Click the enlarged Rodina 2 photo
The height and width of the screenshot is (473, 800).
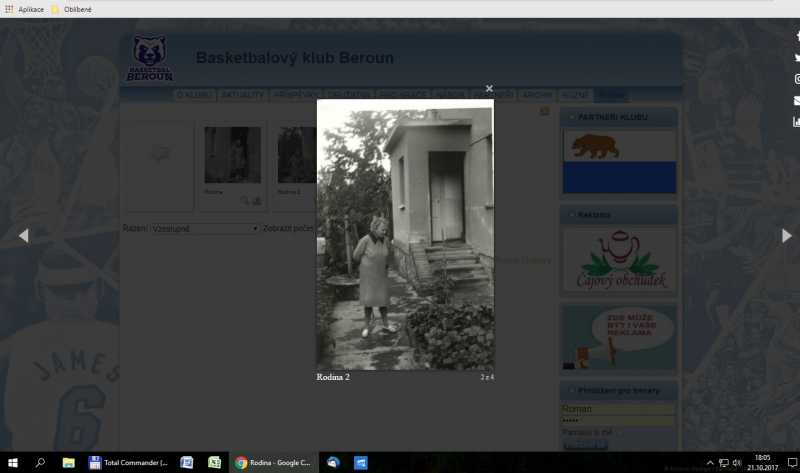(405, 234)
